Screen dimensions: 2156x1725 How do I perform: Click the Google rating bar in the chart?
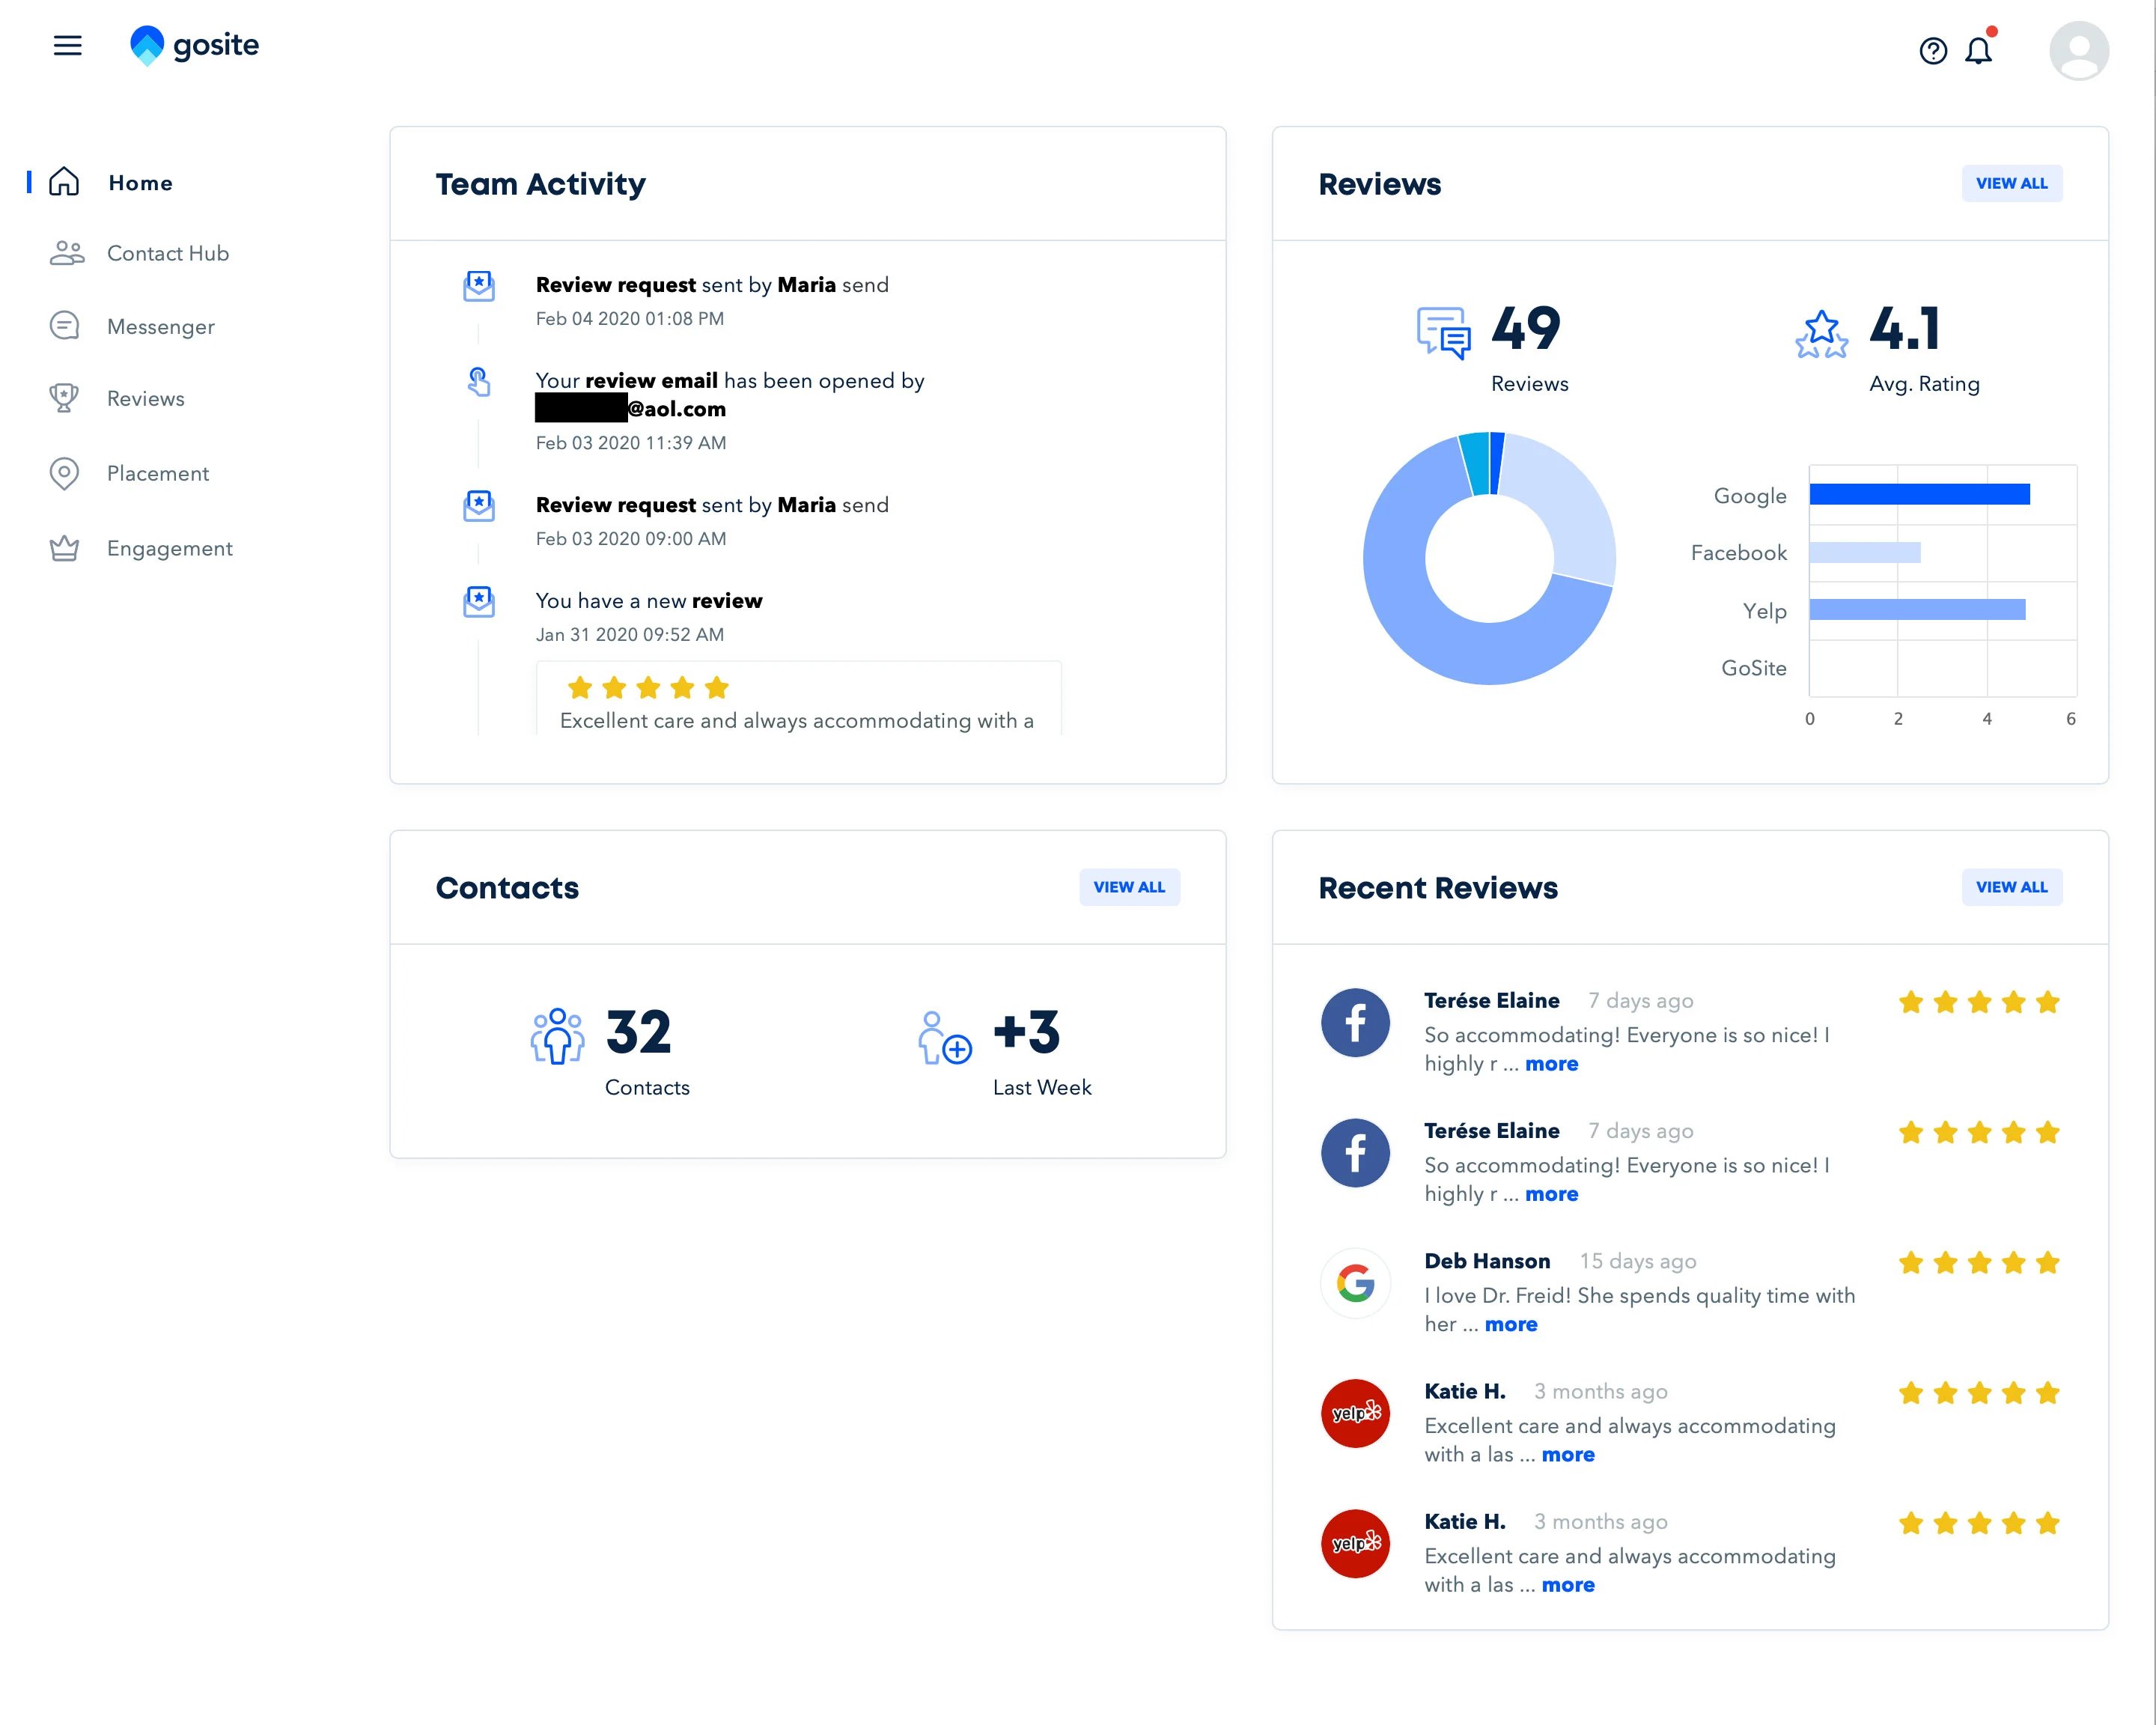point(1918,493)
